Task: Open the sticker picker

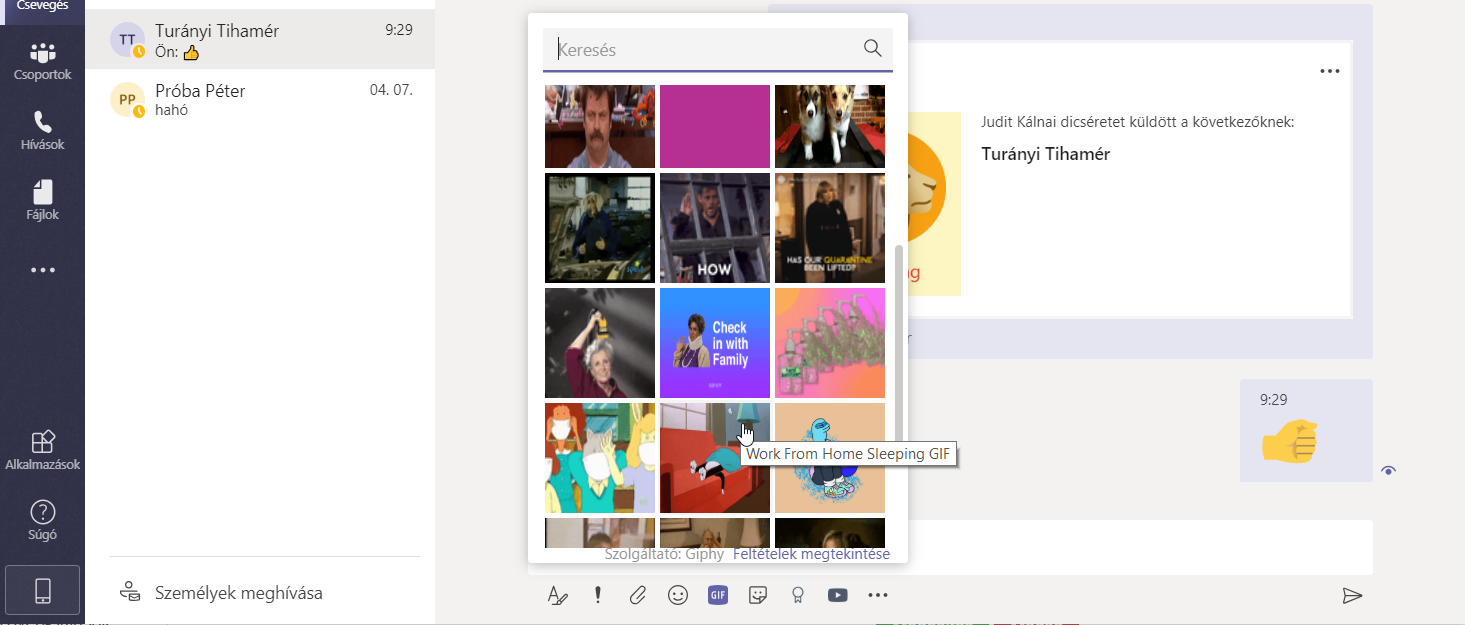Action: pos(758,596)
